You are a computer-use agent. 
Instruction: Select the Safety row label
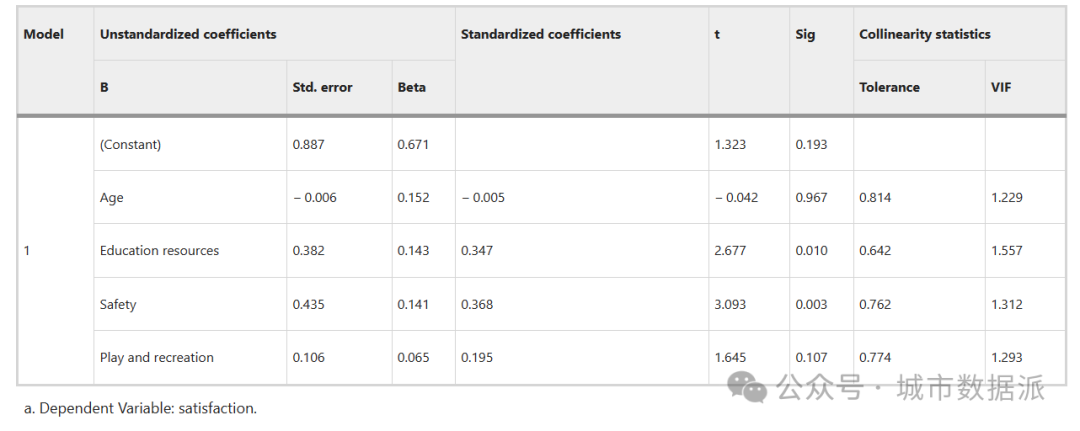tap(118, 304)
